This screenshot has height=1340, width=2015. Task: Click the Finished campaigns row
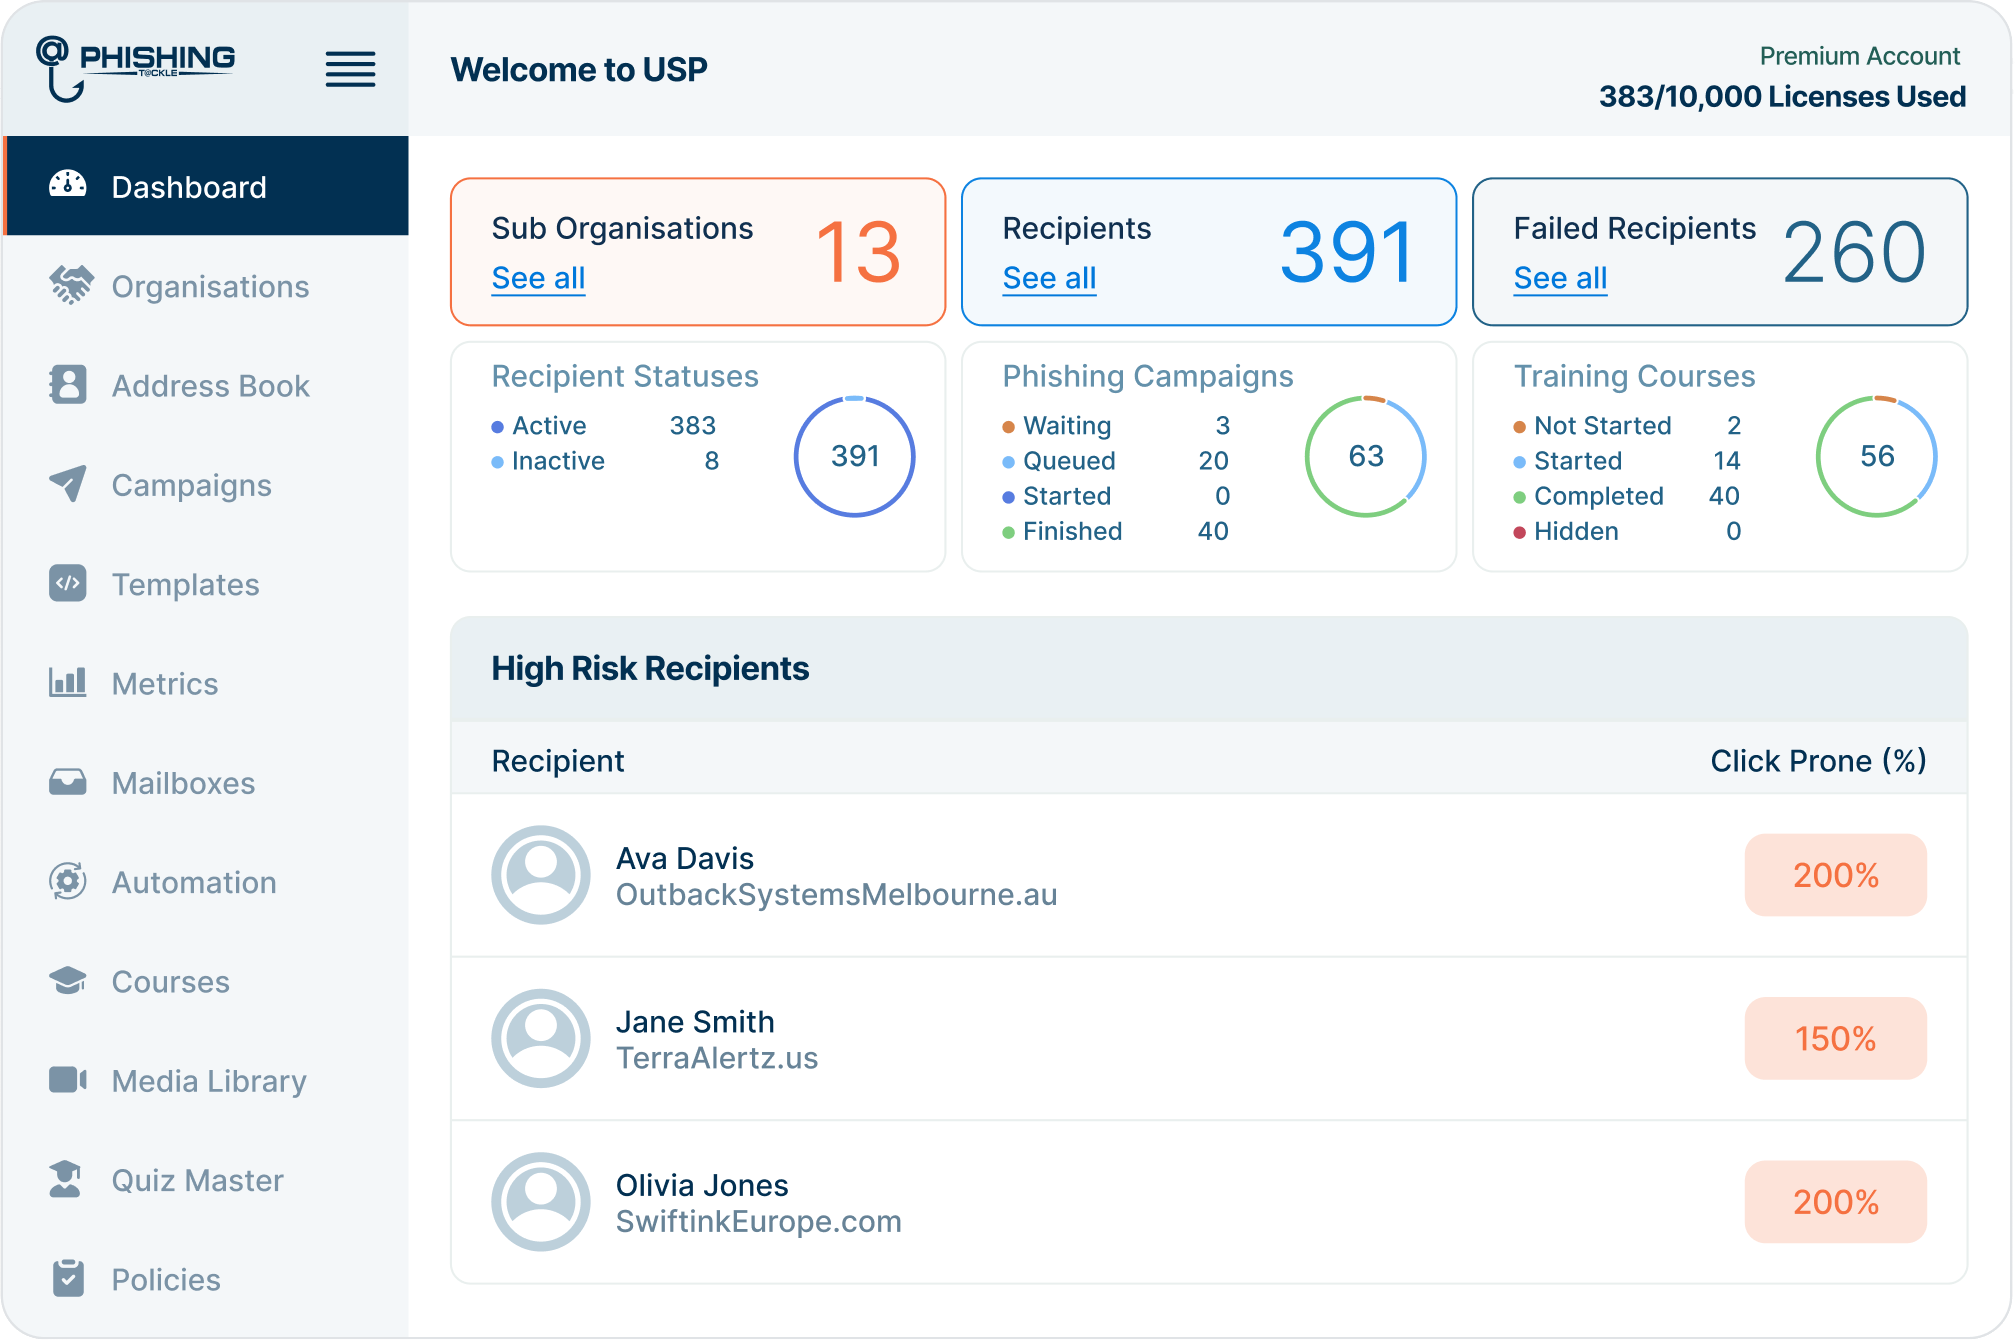point(1116,530)
